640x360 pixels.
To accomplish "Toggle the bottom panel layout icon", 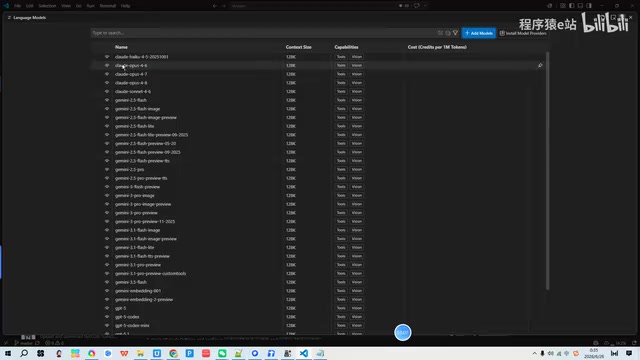I will pyautogui.click(x=580, y=6).
